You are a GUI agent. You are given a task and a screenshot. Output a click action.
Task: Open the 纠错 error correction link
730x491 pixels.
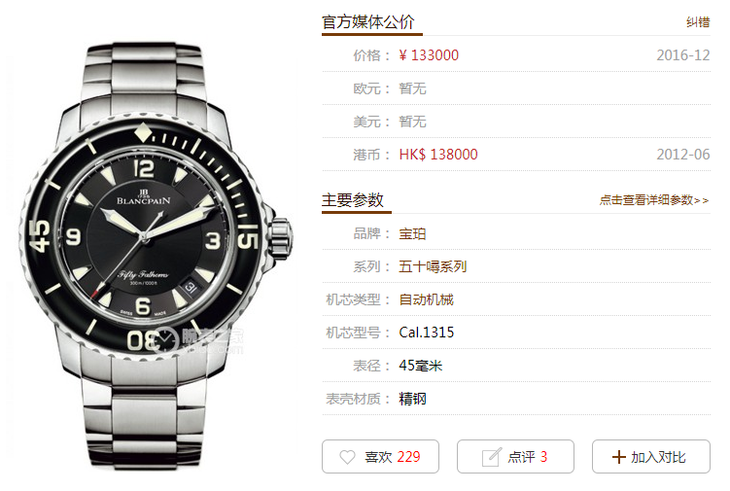pos(698,22)
